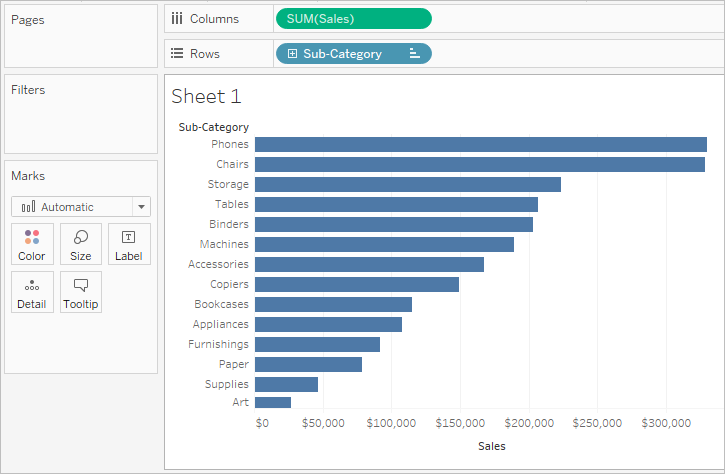
Task: Click the Tooltip marks card icon
Action: pos(81,285)
